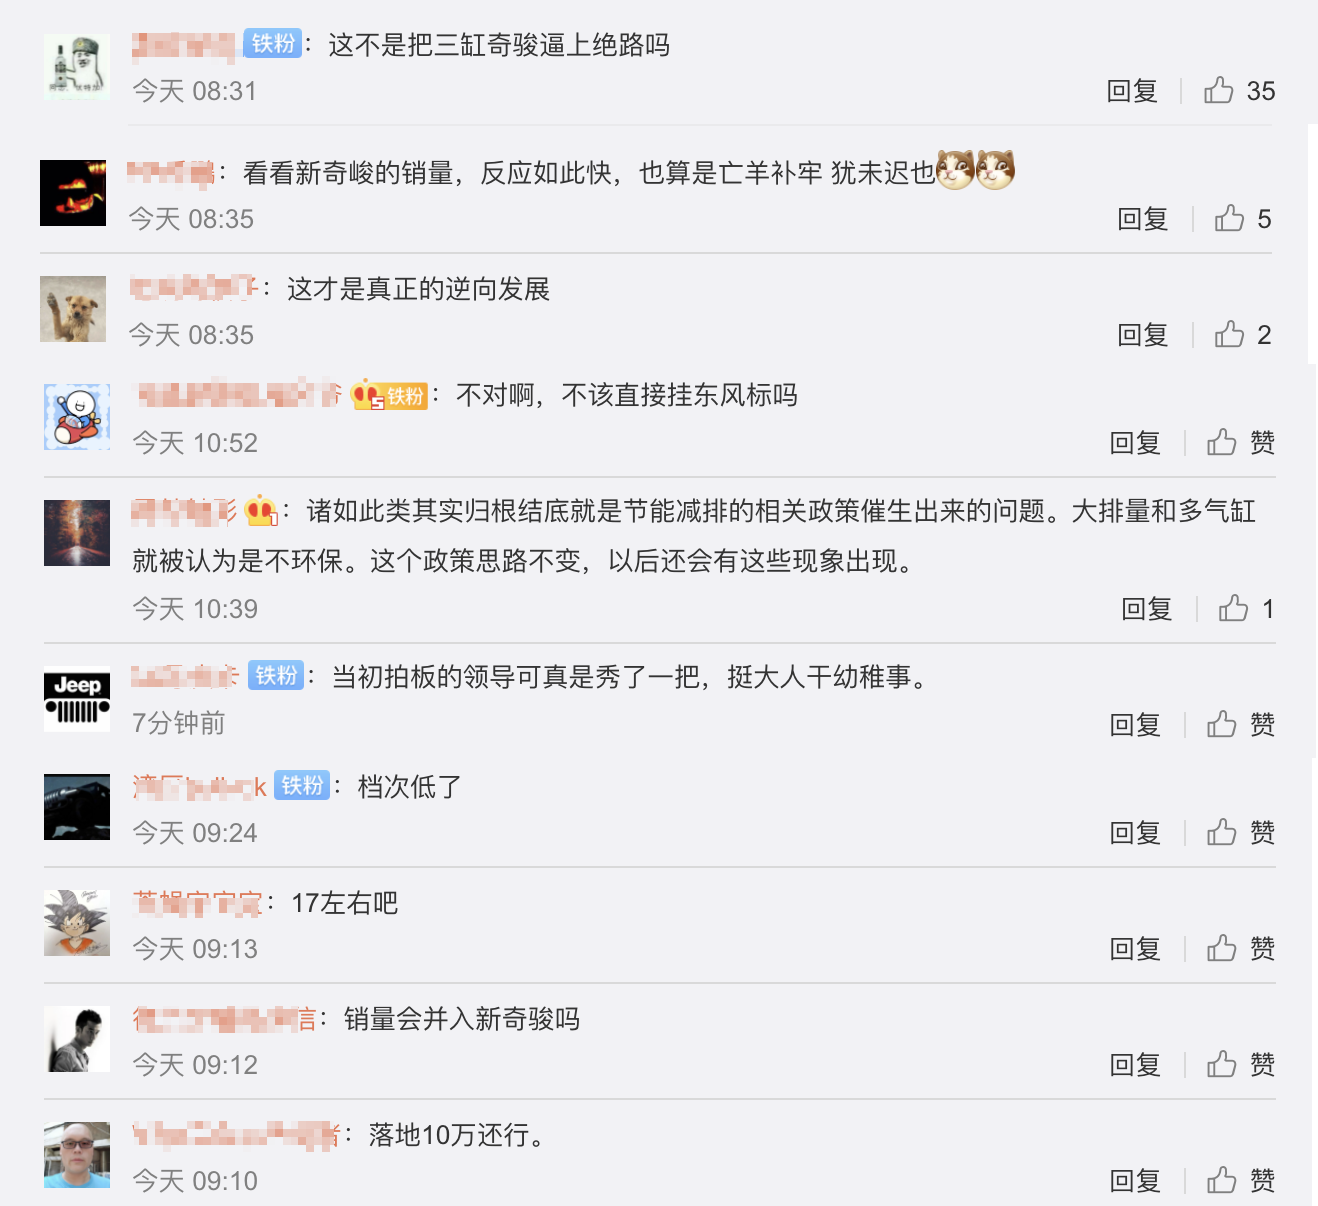Click the 铁粉 badge on first comment
The width and height of the screenshot is (1318, 1206).
point(273,44)
